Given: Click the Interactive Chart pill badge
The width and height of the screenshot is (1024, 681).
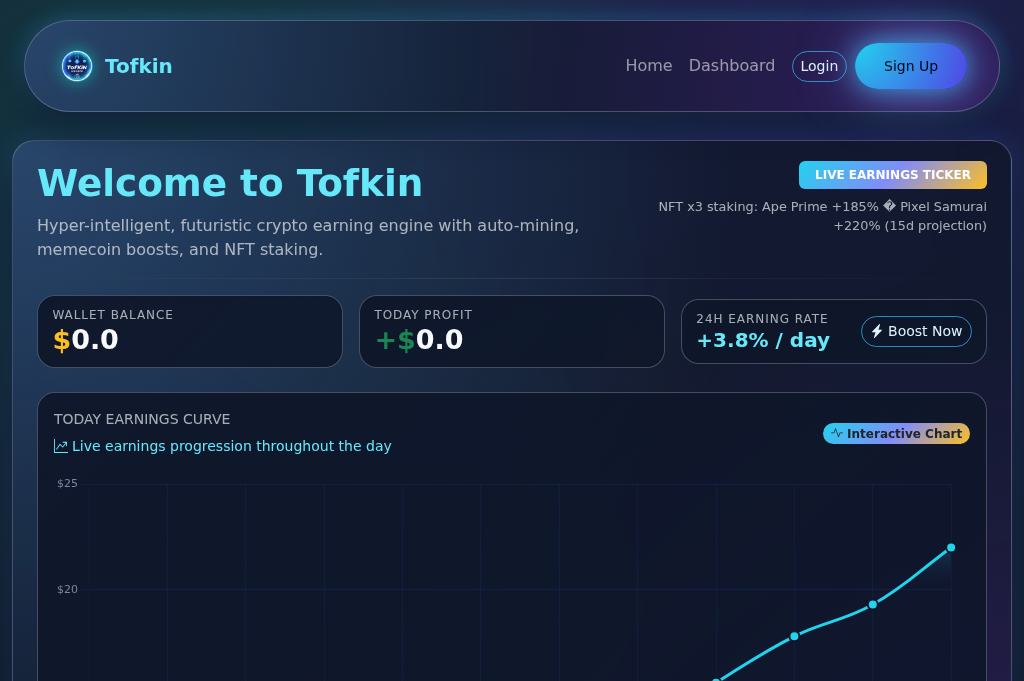Looking at the screenshot, I should [x=896, y=433].
